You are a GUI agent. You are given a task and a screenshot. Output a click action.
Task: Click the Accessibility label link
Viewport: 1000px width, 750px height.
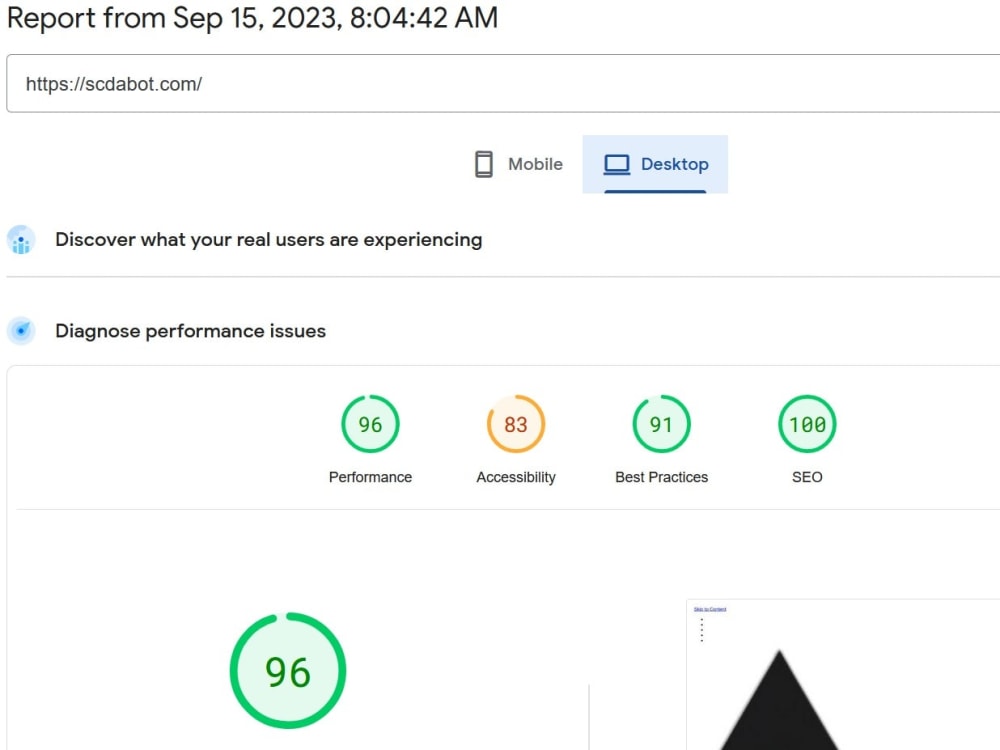[516, 477]
